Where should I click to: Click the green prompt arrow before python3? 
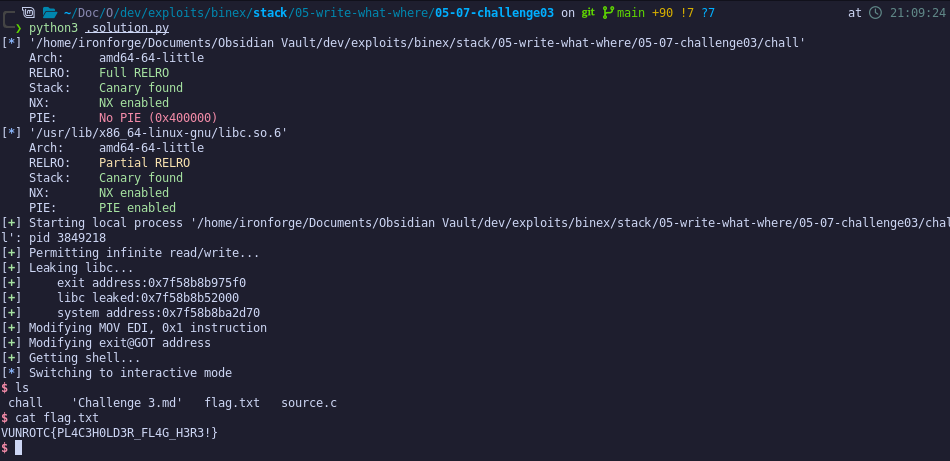(x=18, y=28)
